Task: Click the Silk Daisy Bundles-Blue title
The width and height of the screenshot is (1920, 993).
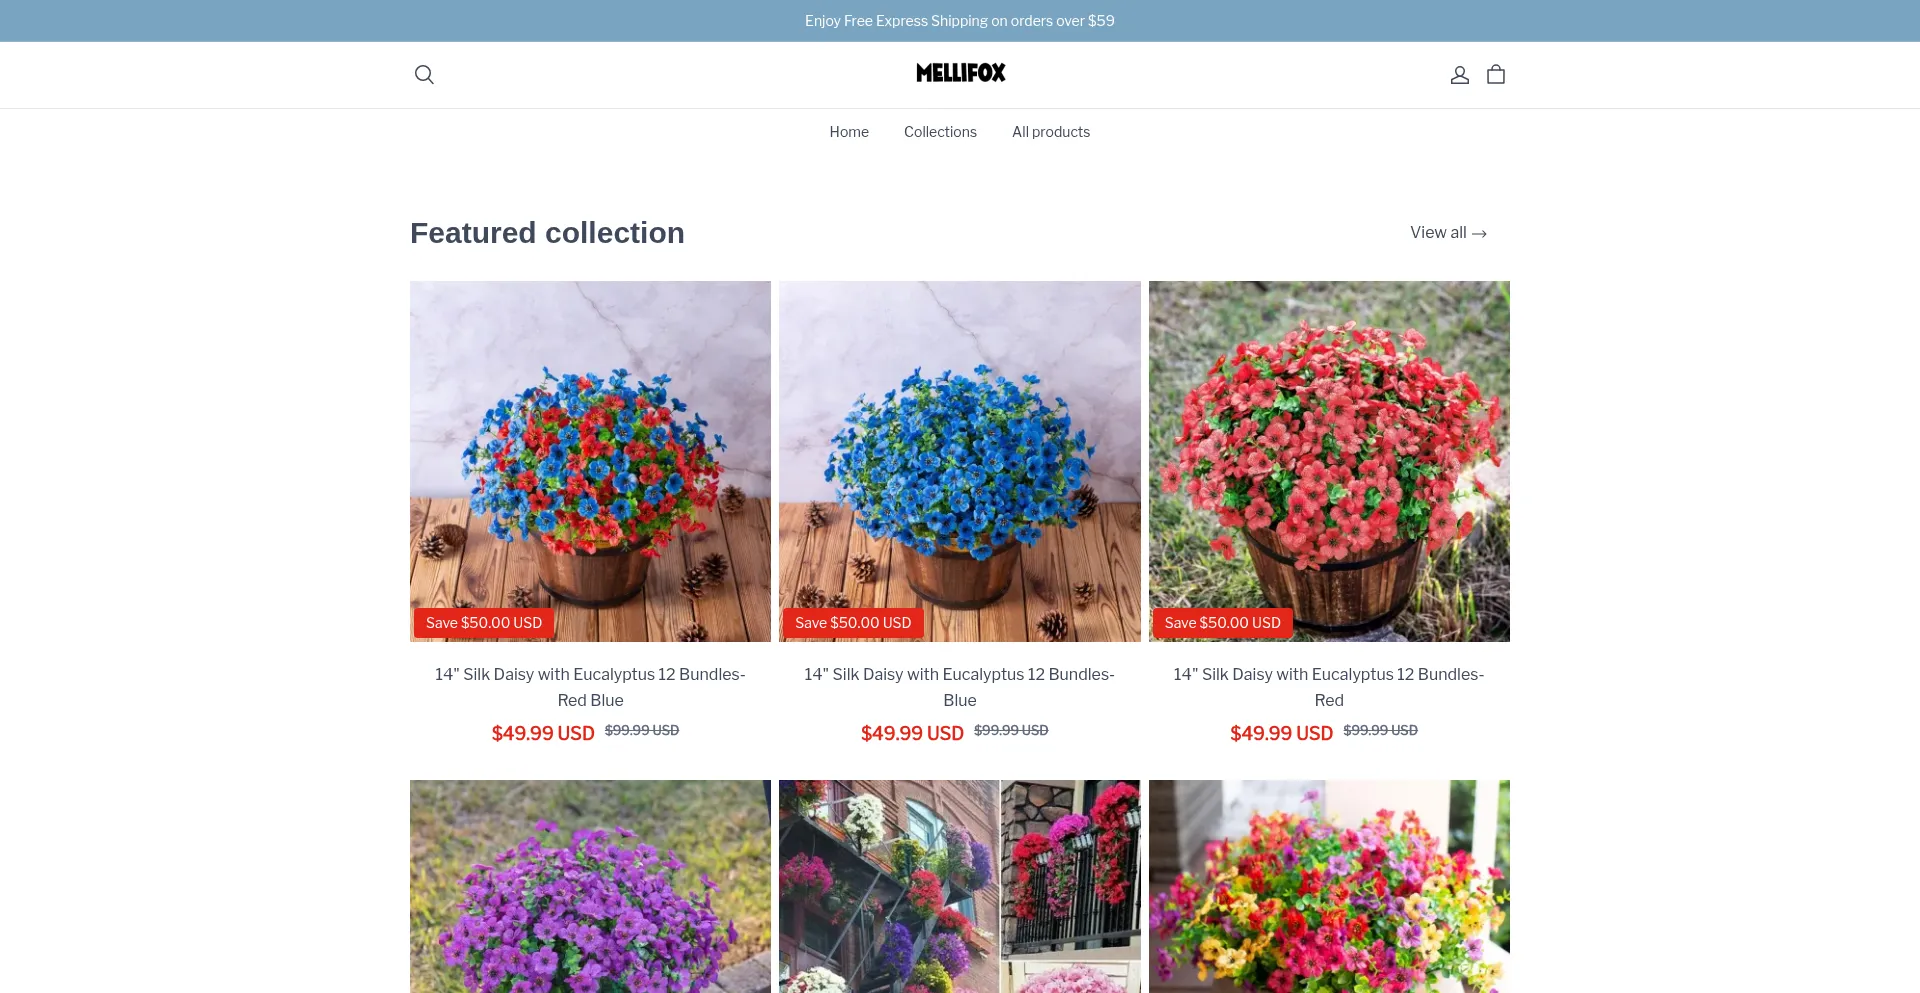Action: coord(960,687)
